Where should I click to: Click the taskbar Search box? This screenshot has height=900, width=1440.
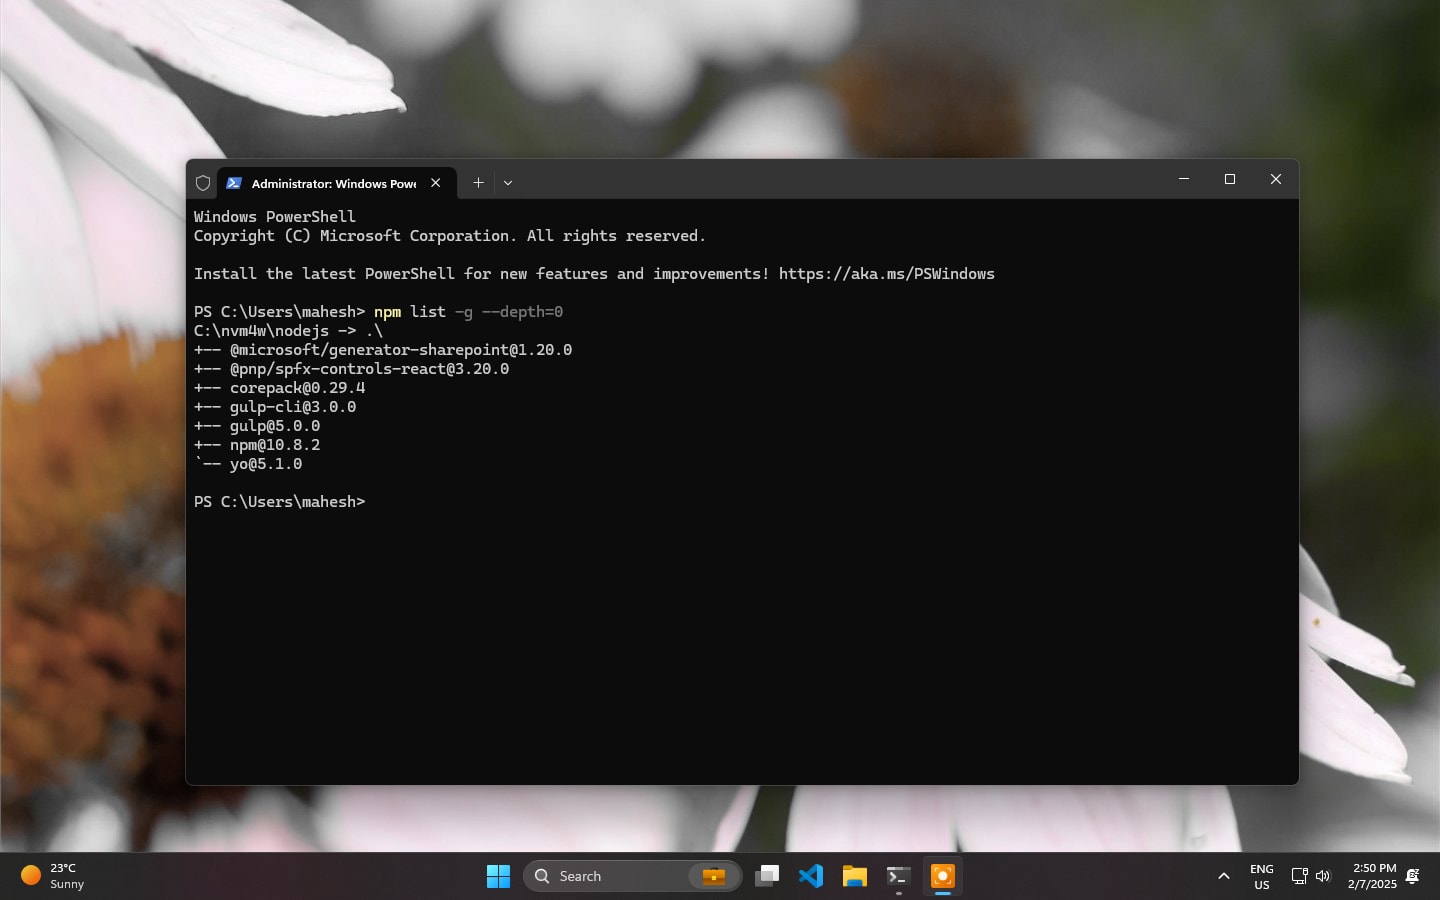633,876
